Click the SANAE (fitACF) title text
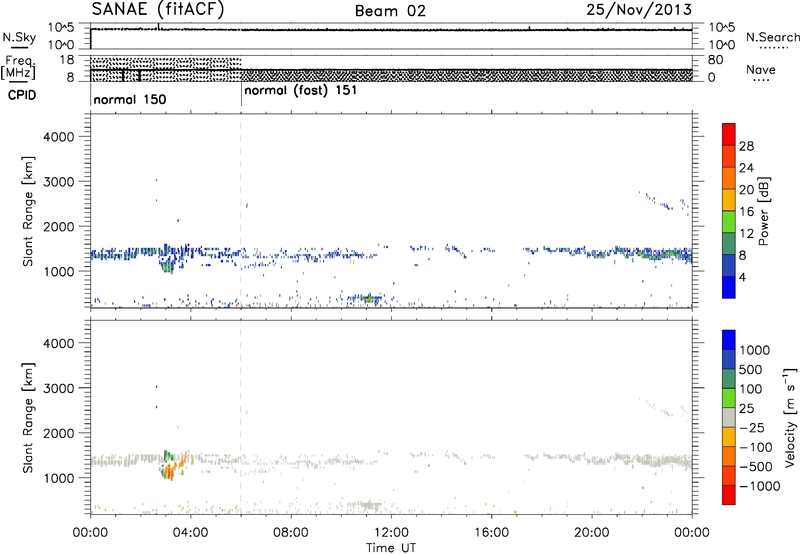The width and height of the screenshot is (800, 554). (x=158, y=9)
